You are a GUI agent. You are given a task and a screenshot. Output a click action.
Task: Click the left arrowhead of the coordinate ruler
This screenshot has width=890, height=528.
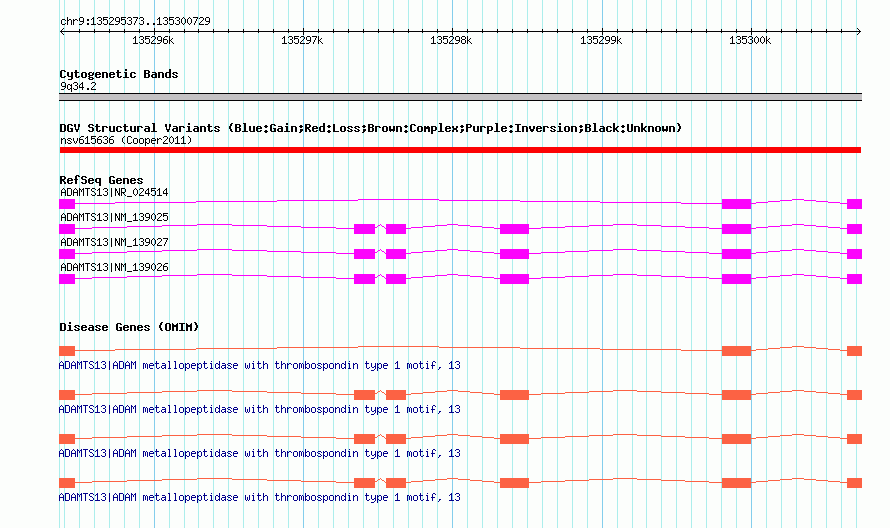click(62, 31)
